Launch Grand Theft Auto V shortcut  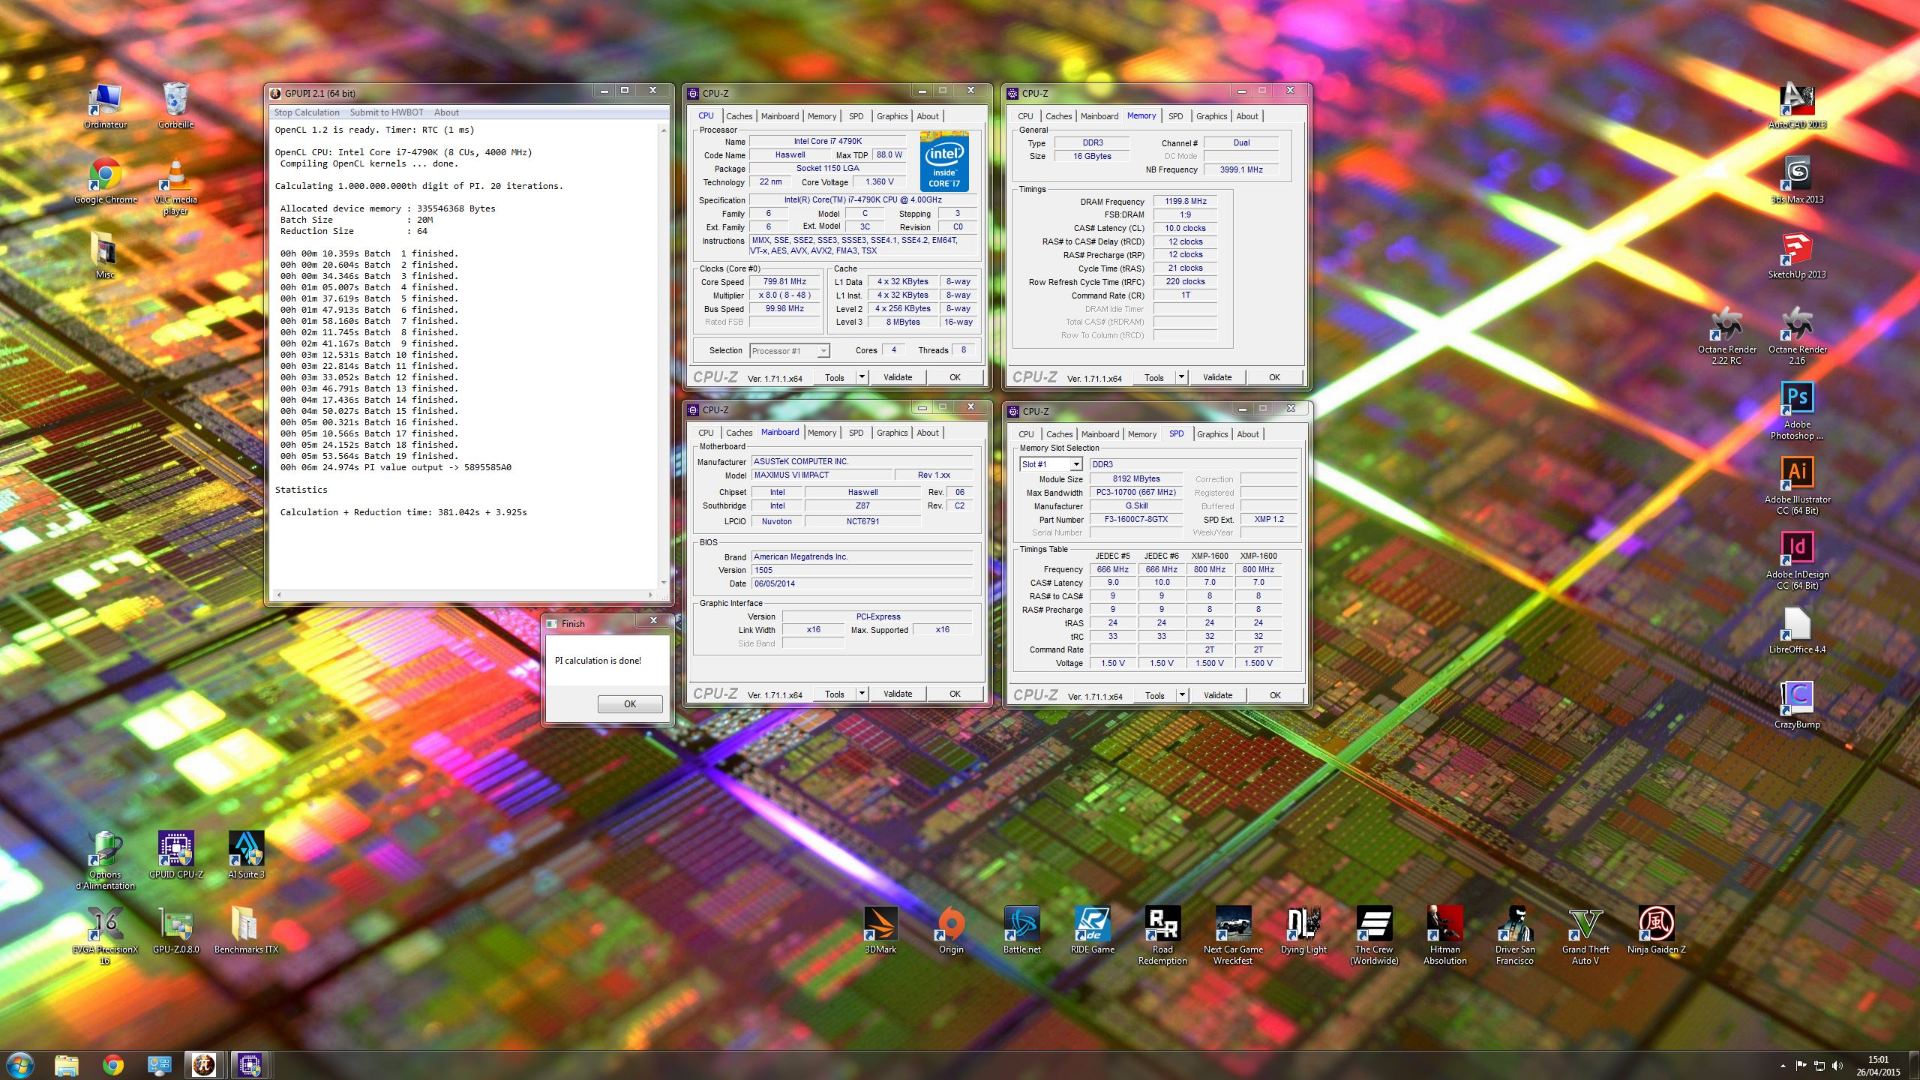pyautogui.click(x=1586, y=935)
